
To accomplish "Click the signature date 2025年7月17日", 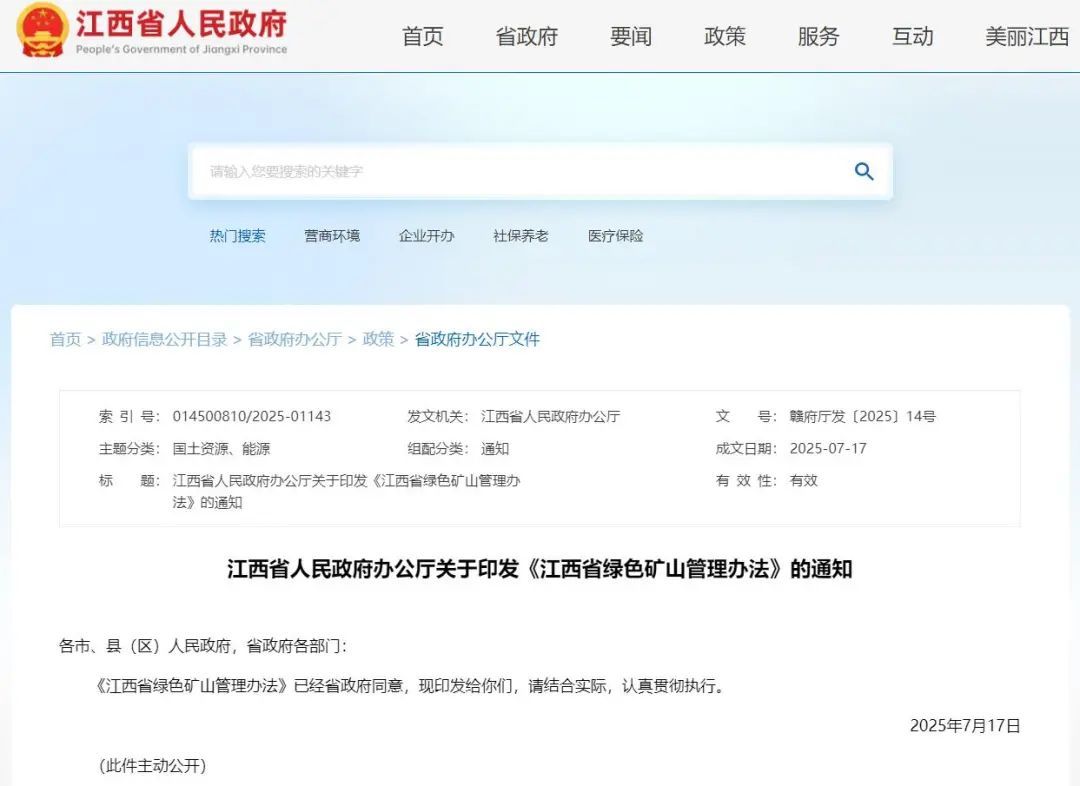I will point(965,725).
